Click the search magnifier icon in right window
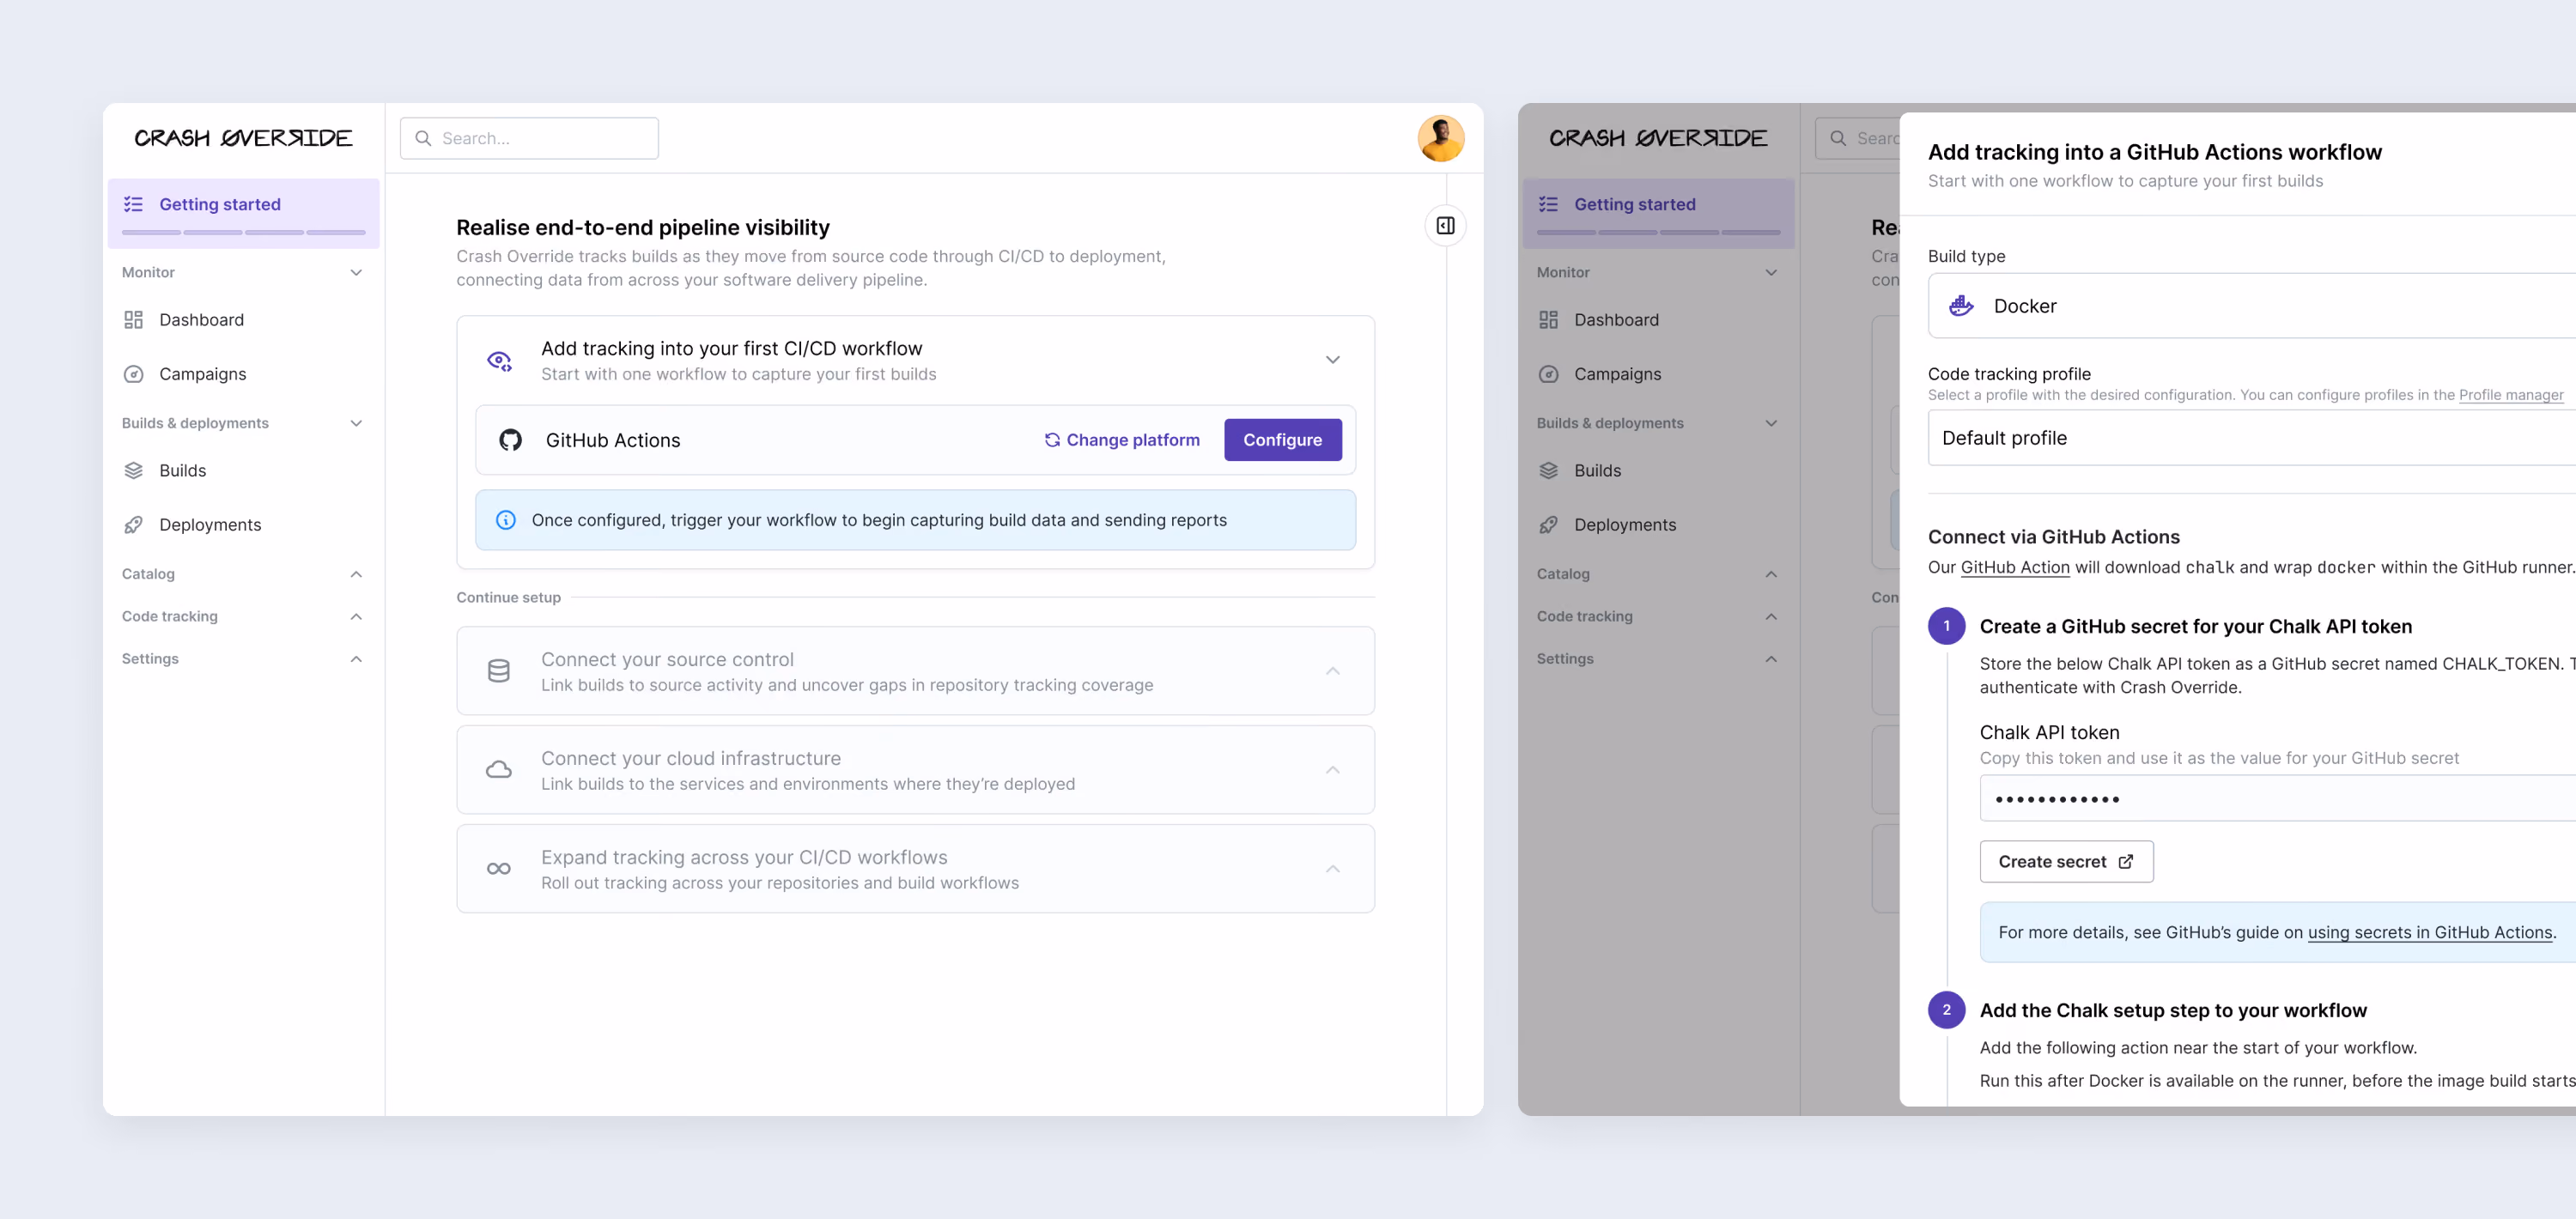The image size is (2576, 1219). click(x=1838, y=138)
